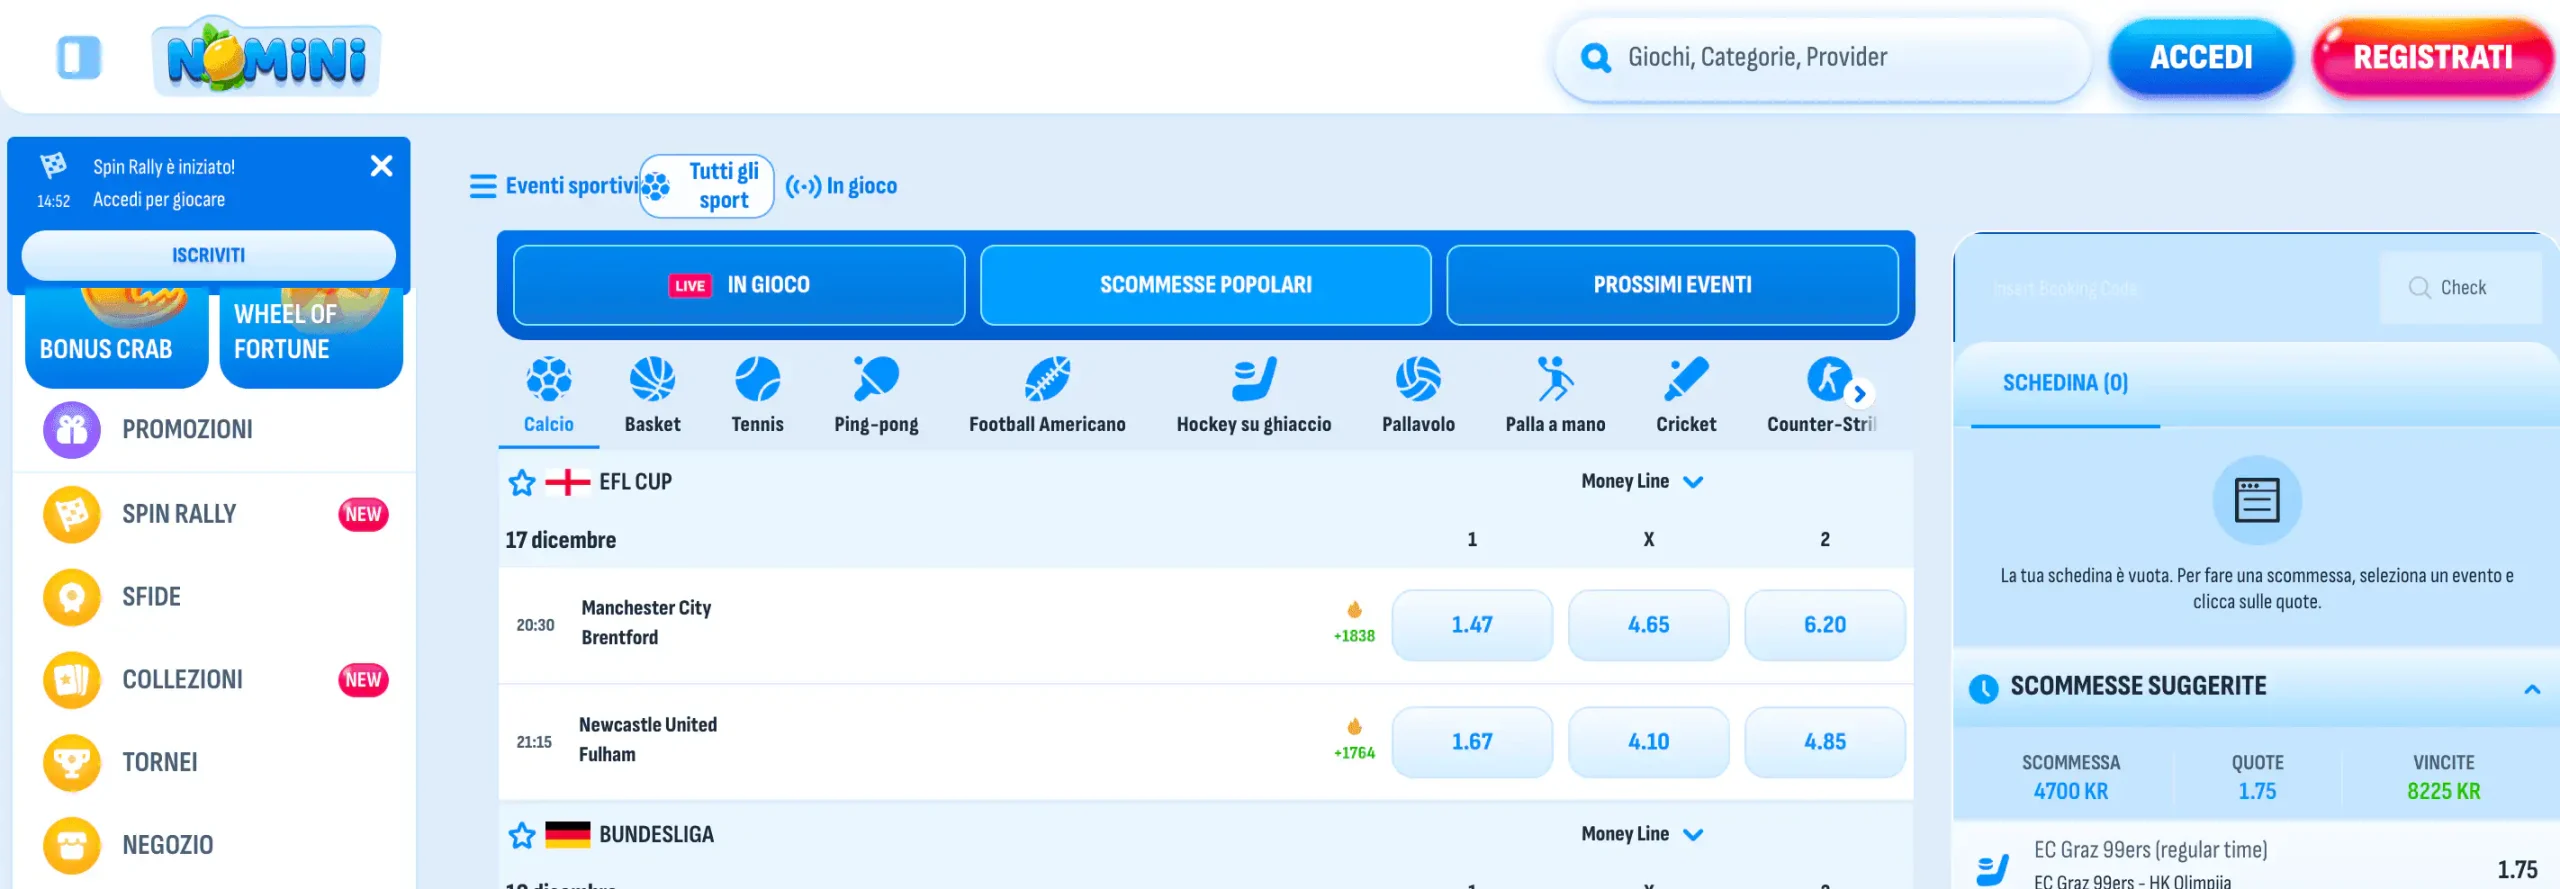The height and width of the screenshot is (889, 2560).
Task: Click the Registrati button
Action: click(2433, 57)
